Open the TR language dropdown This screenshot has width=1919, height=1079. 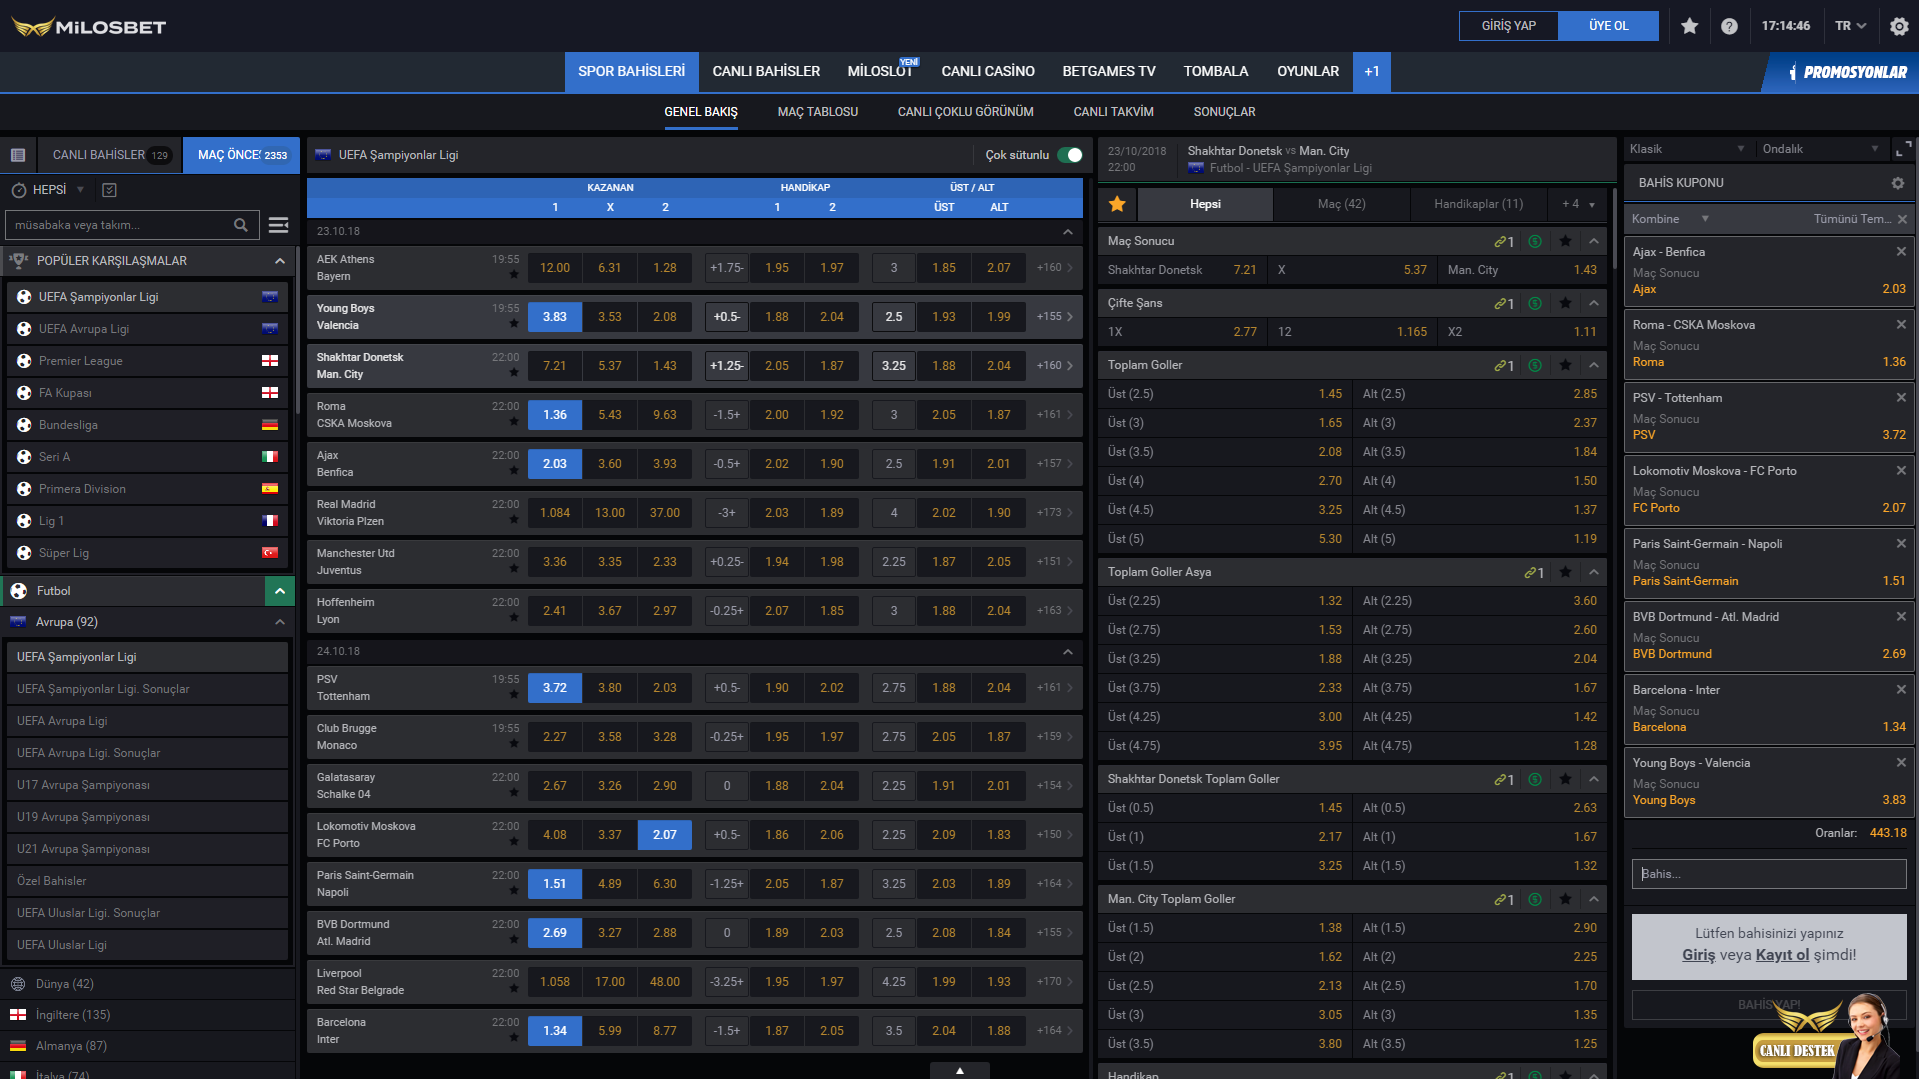coord(1851,26)
